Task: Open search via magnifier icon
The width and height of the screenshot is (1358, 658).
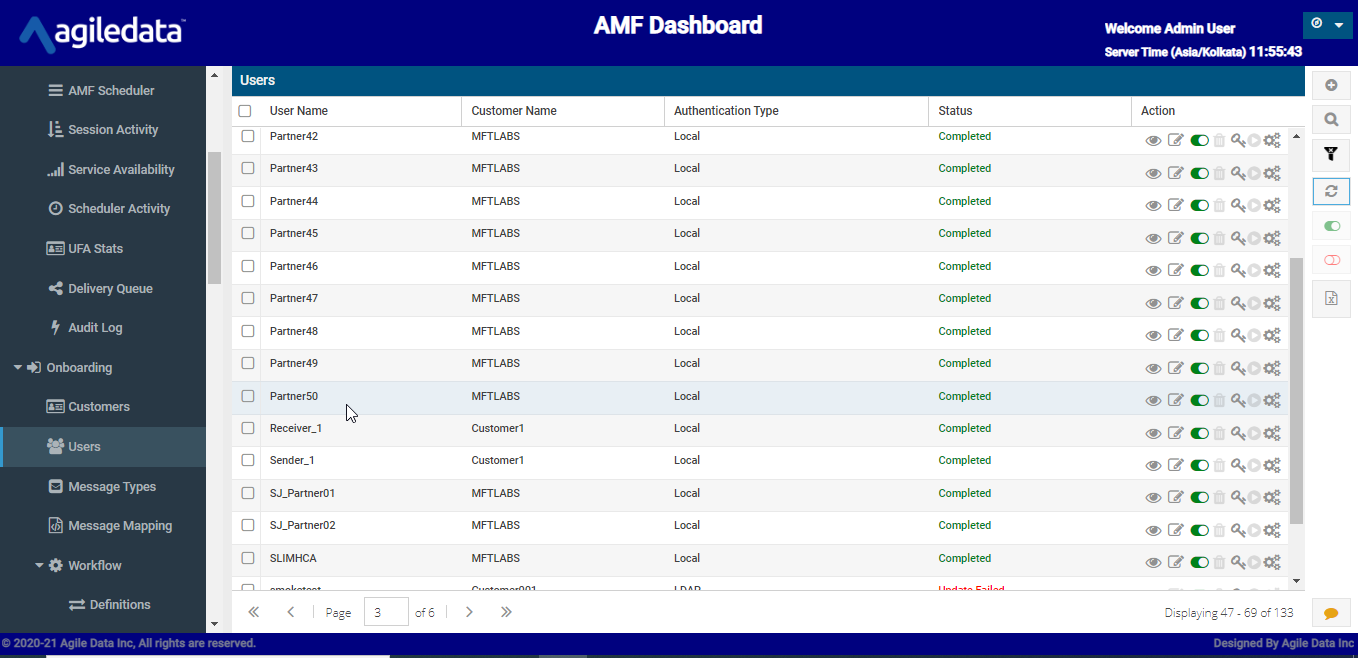Action: click(x=1331, y=120)
